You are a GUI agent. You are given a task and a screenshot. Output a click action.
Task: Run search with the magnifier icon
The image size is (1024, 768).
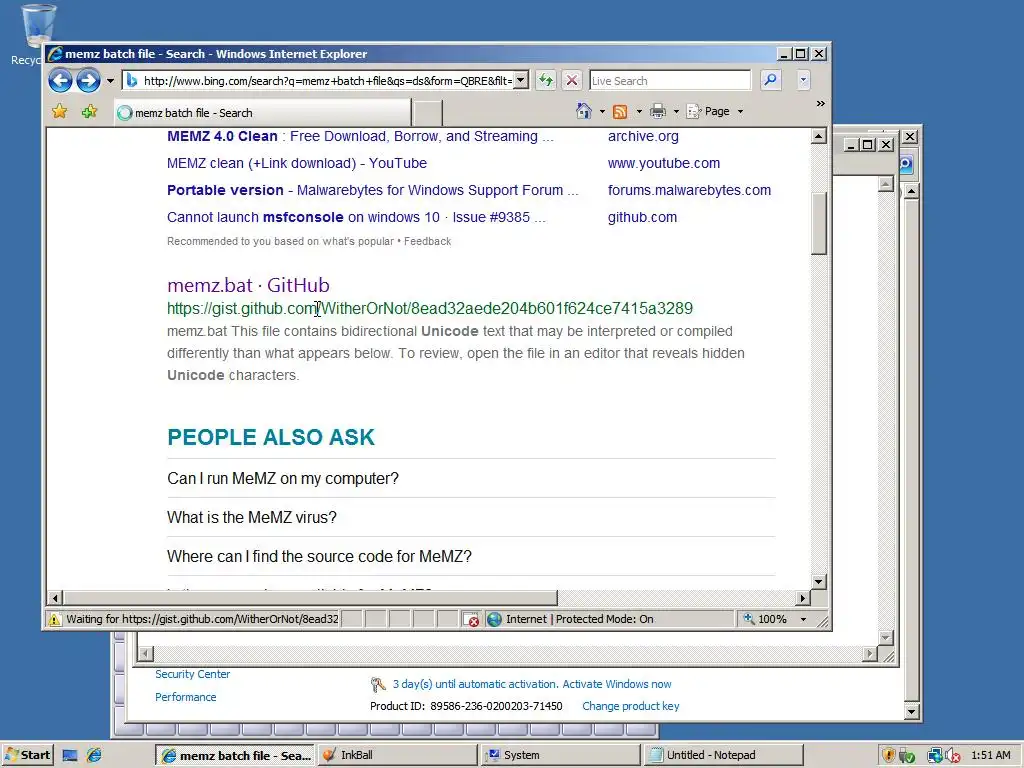(771, 80)
